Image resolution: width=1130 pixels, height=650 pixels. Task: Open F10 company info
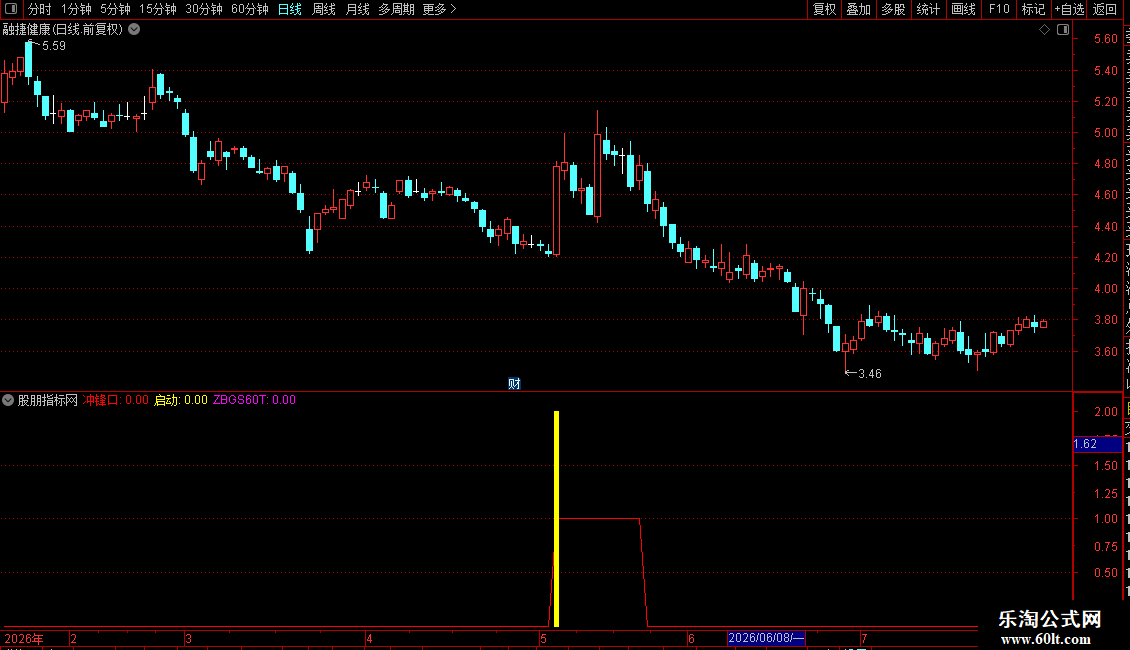coord(999,9)
